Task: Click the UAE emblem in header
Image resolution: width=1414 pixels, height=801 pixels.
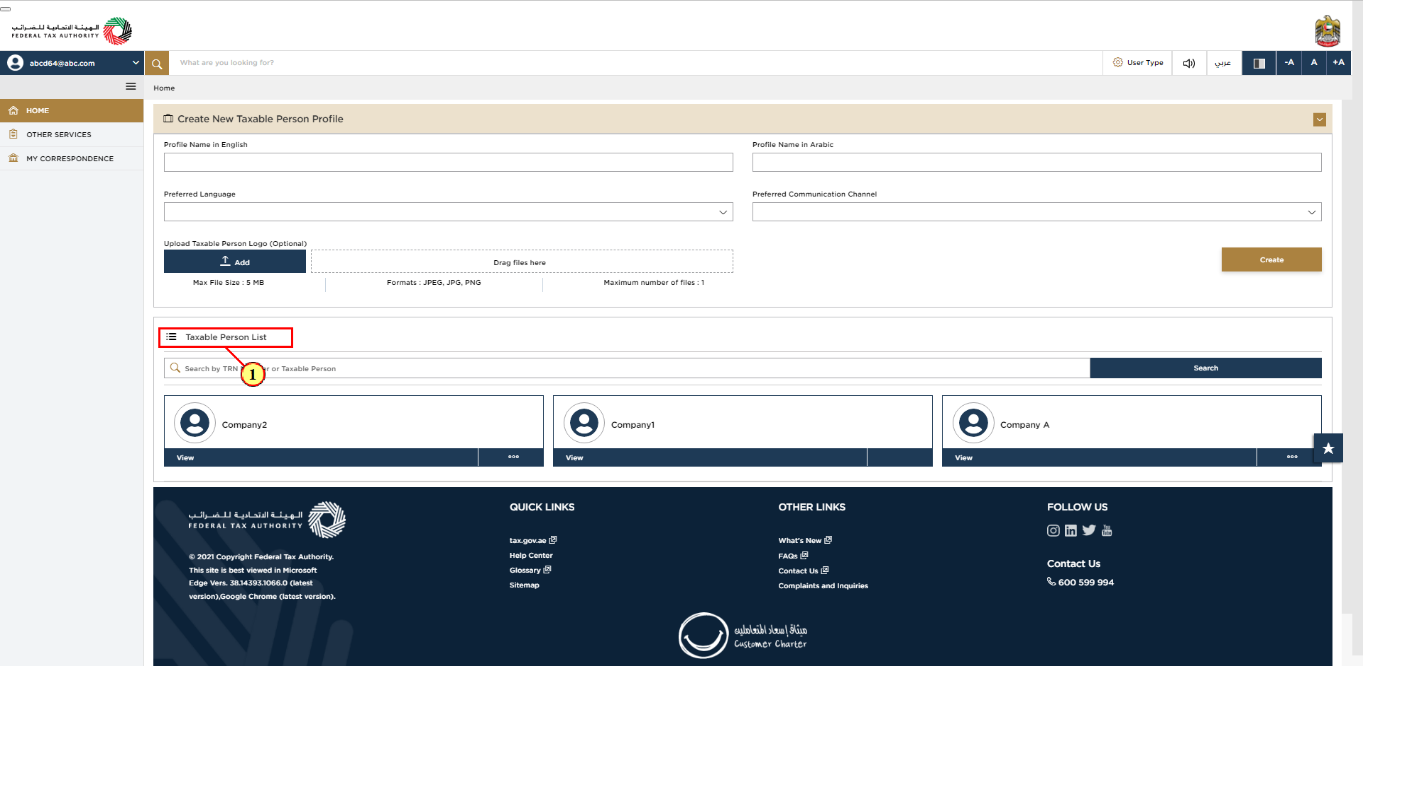Action: (1327, 31)
